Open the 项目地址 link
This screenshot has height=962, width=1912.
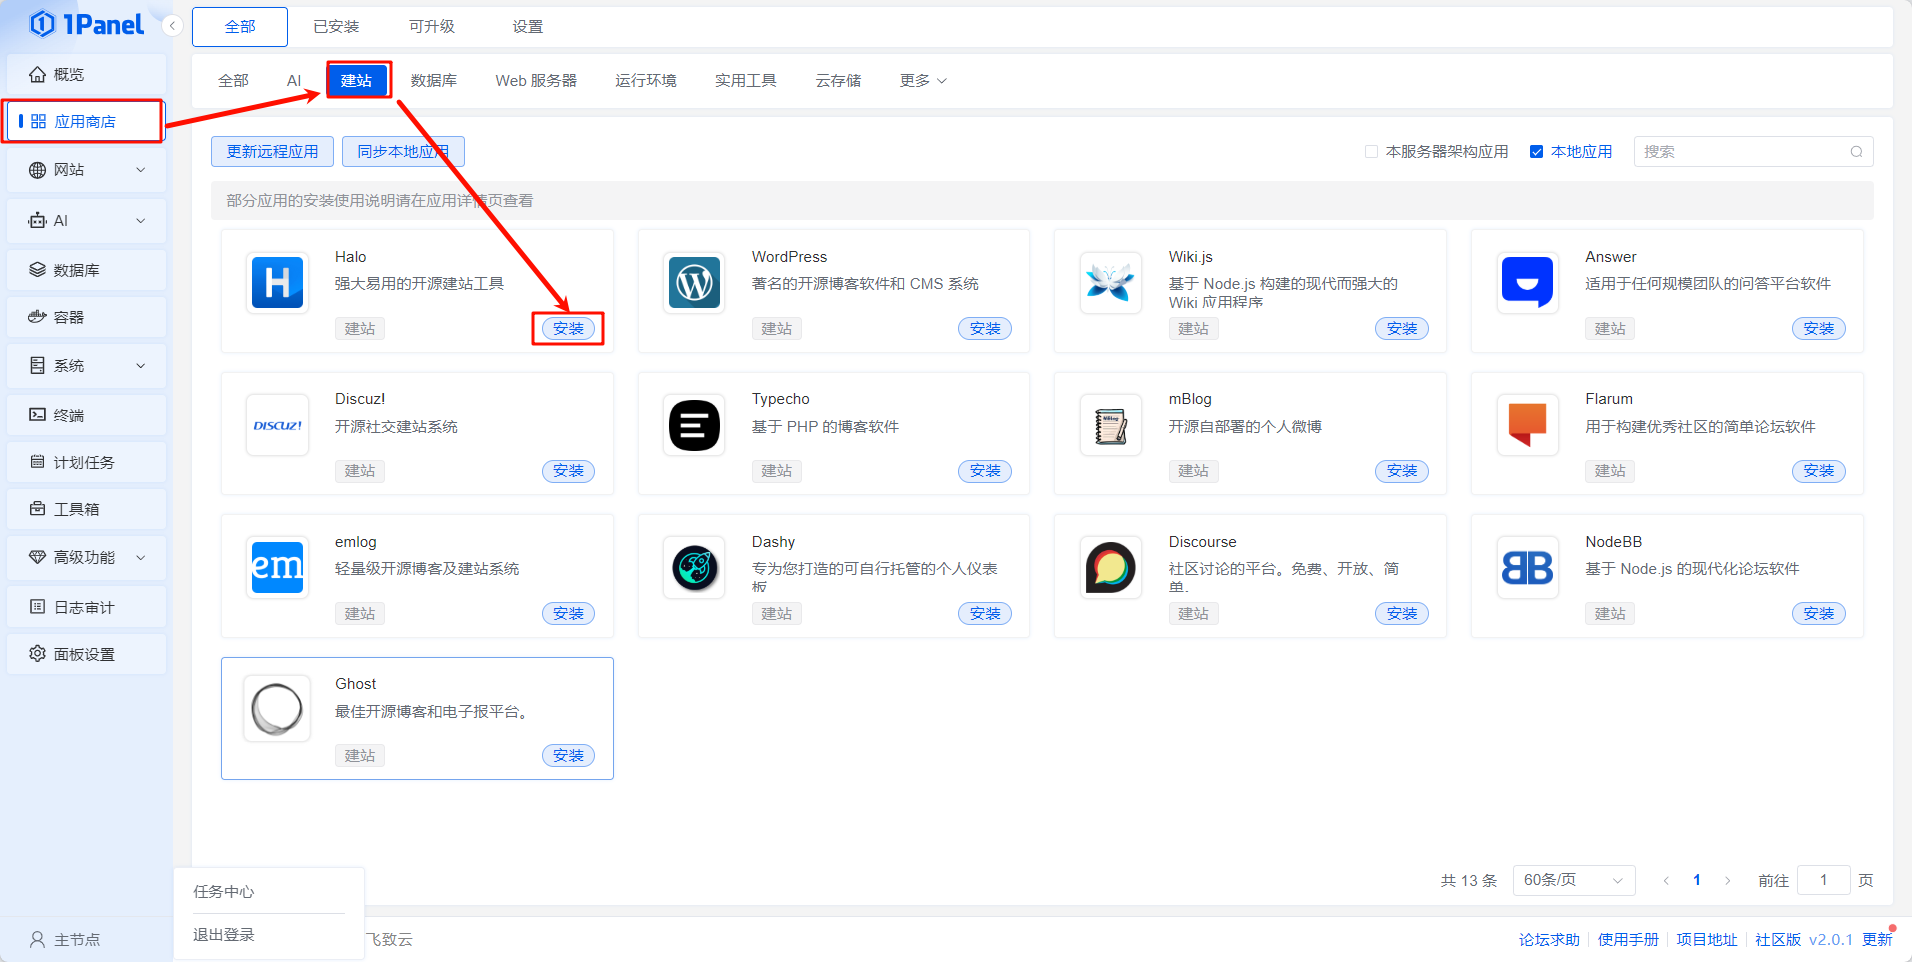[1707, 939]
